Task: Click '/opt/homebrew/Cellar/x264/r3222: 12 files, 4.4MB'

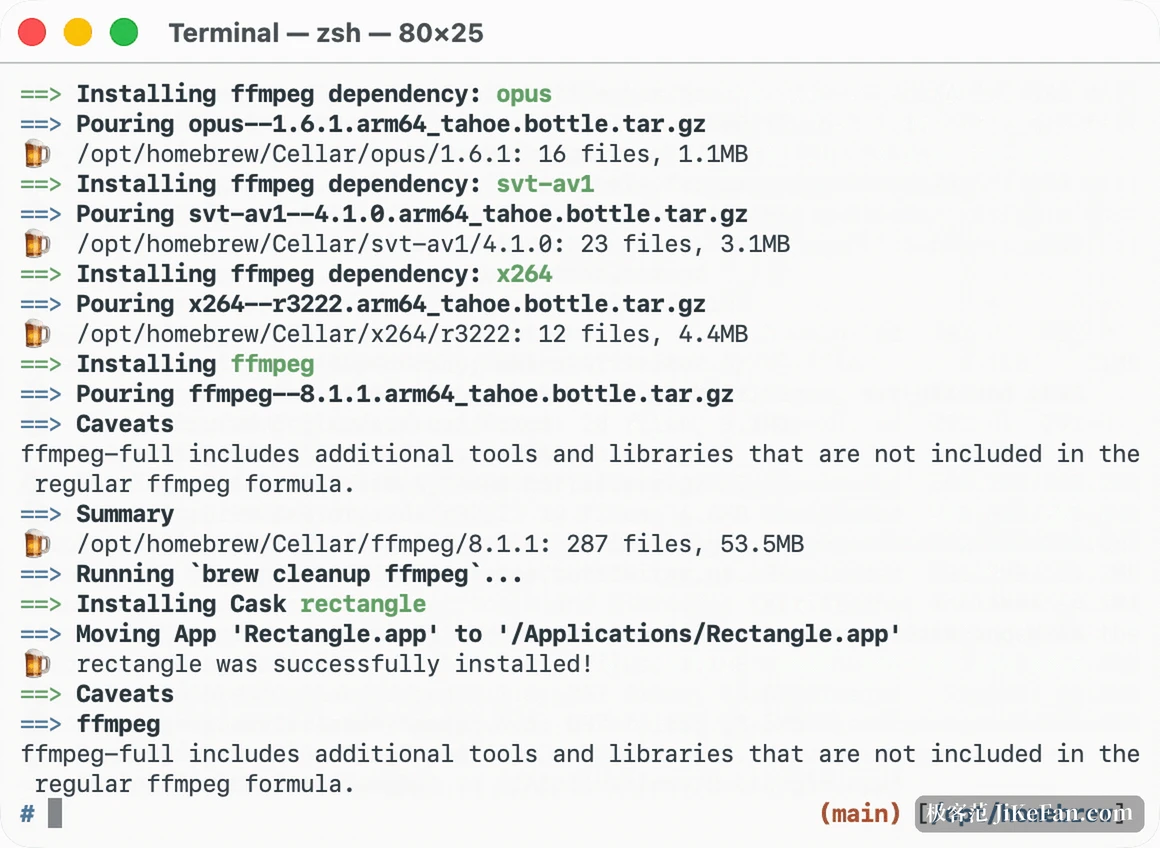Action: click(x=412, y=334)
